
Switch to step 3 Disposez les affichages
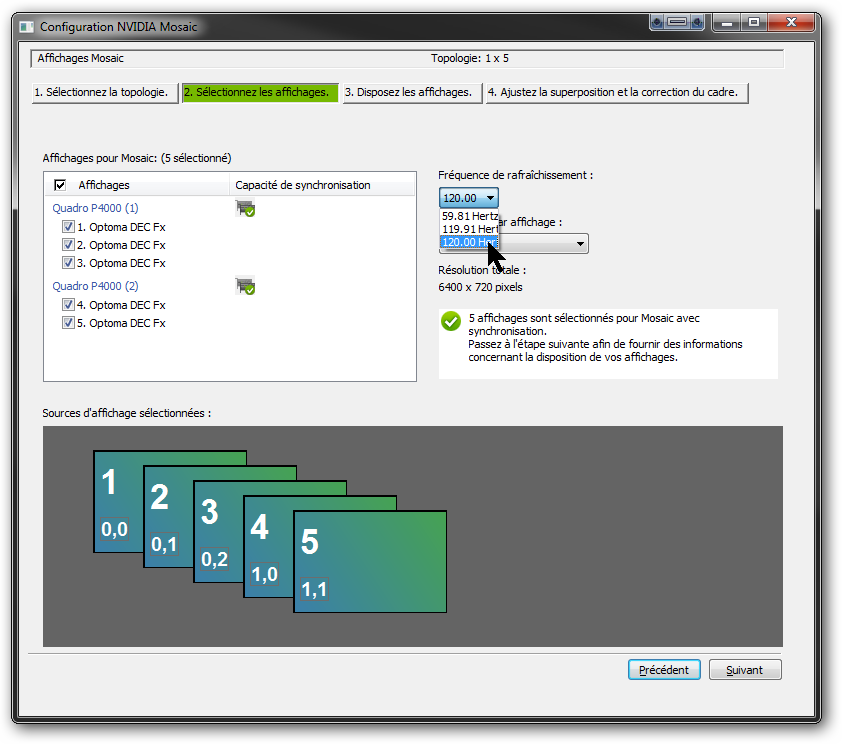pos(410,93)
